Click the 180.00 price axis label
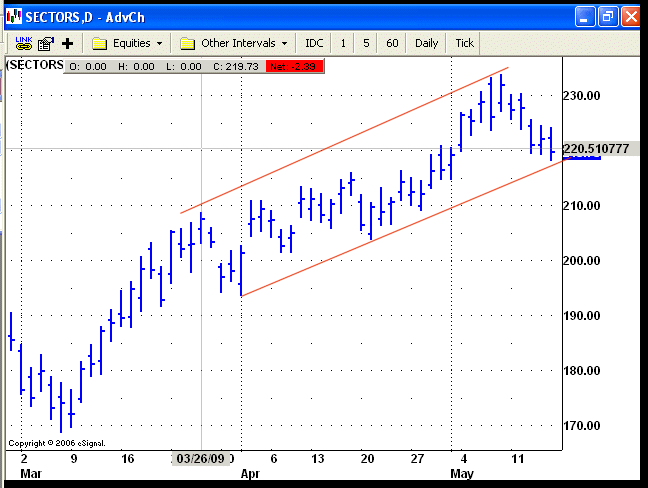This screenshot has width=648, height=488. tap(581, 371)
